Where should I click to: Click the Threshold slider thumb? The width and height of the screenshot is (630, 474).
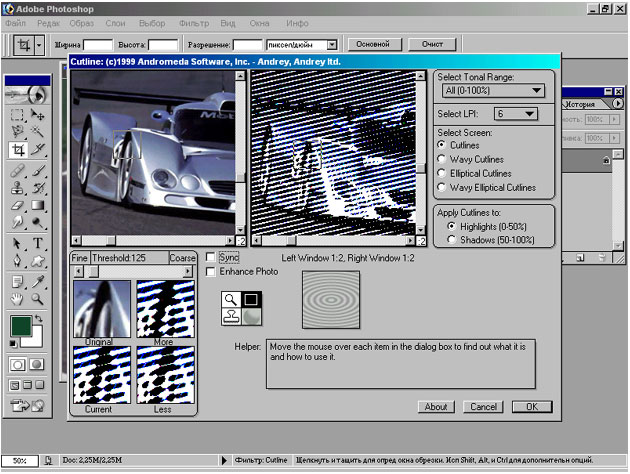point(94,272)
